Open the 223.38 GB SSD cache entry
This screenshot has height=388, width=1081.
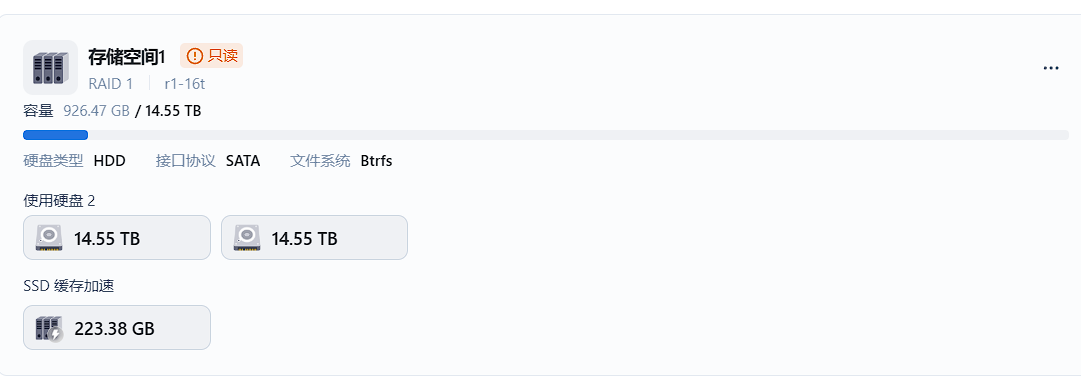(x=117, y=327)
